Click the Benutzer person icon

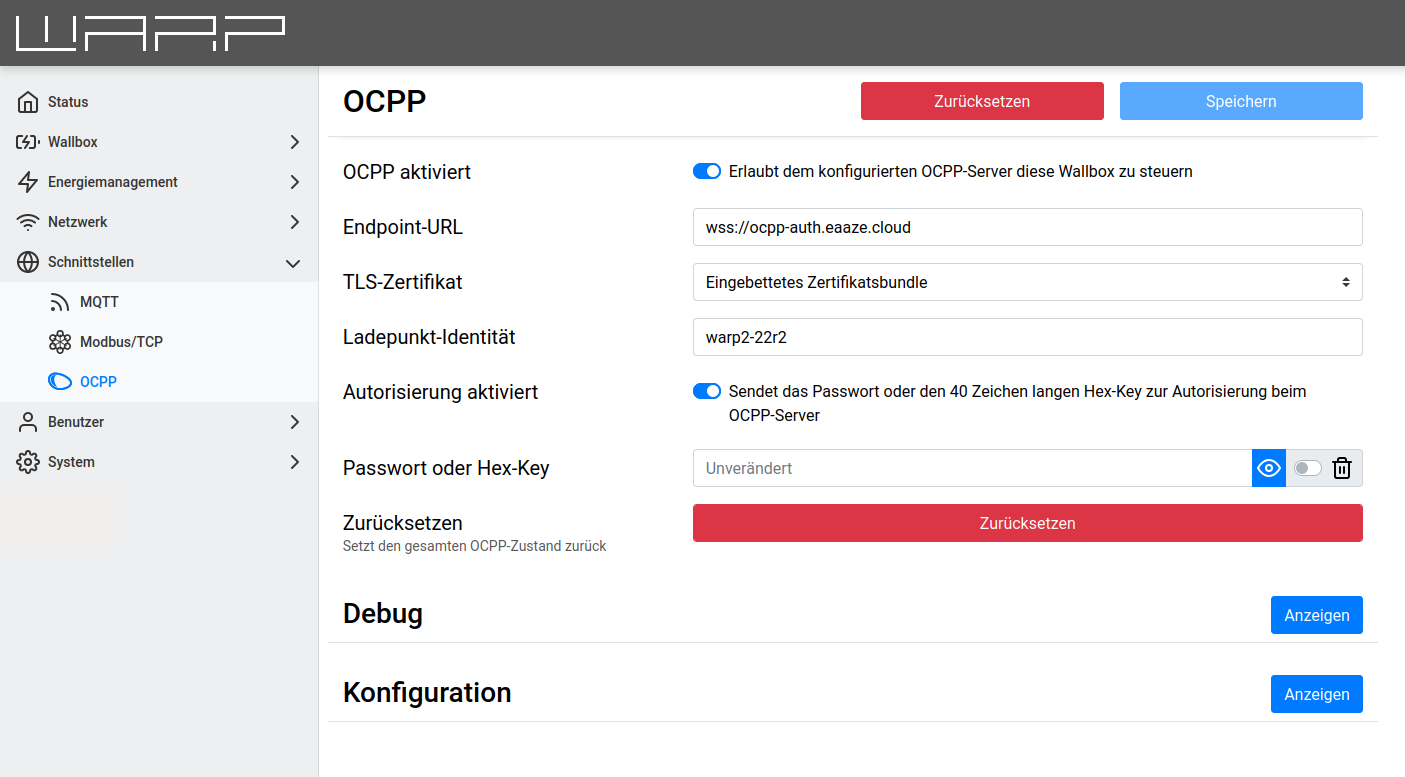(x=28, y=422)
